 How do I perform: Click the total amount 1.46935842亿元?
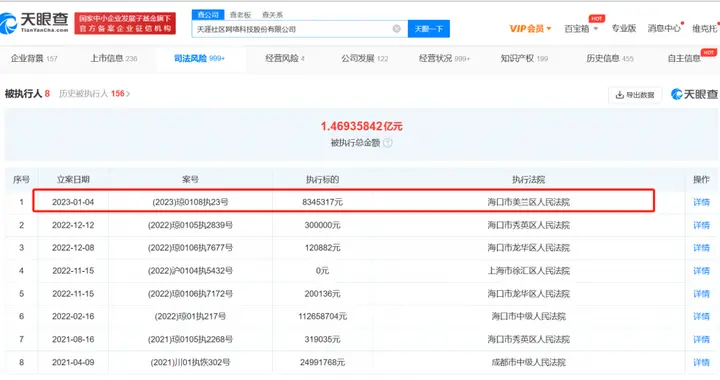361,126
